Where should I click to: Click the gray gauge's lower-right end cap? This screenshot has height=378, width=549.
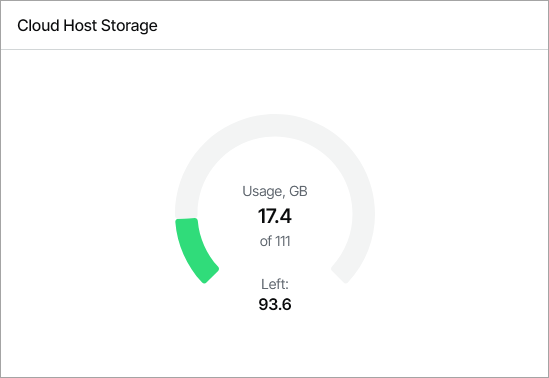point(340,275)
